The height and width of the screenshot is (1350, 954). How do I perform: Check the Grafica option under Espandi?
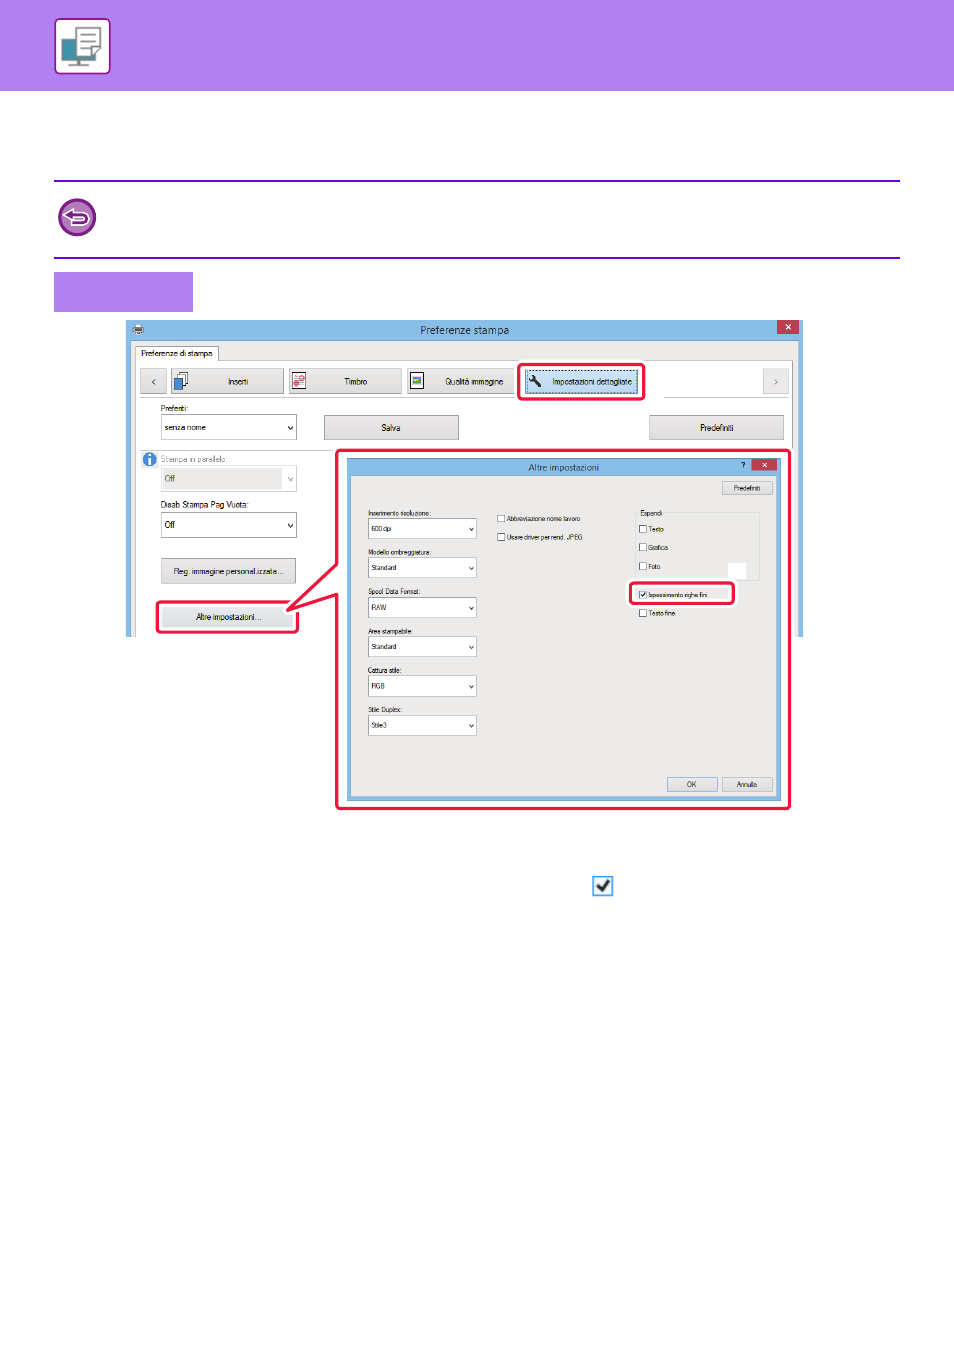(x=643, y=547)
